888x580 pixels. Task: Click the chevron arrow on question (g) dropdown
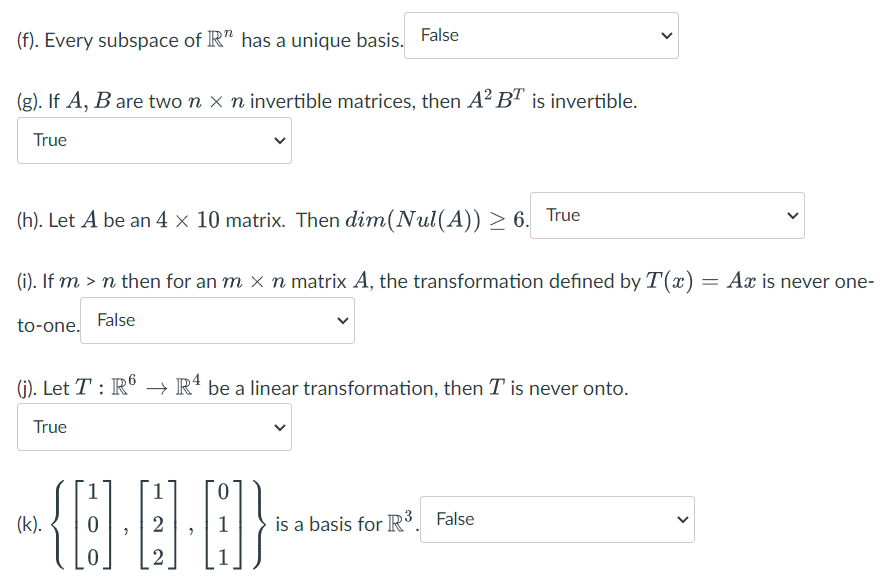[280, 141]
